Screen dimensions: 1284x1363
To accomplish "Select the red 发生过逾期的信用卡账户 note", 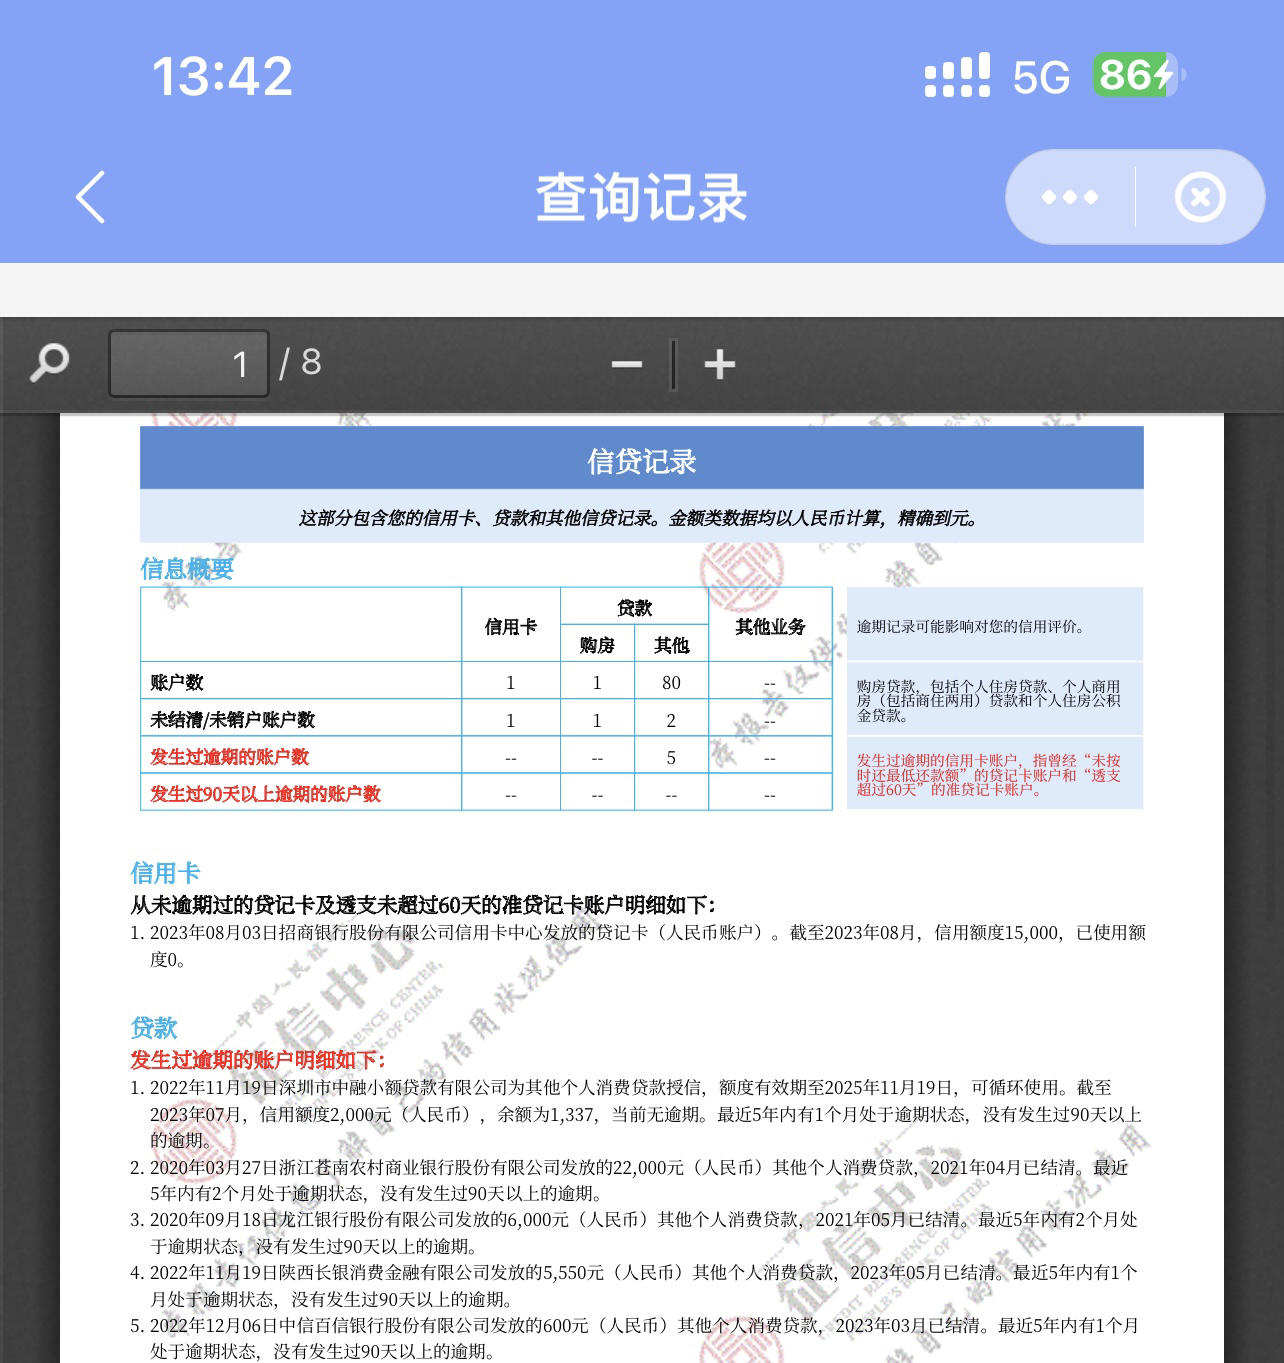I will click(x=995, y=774).
